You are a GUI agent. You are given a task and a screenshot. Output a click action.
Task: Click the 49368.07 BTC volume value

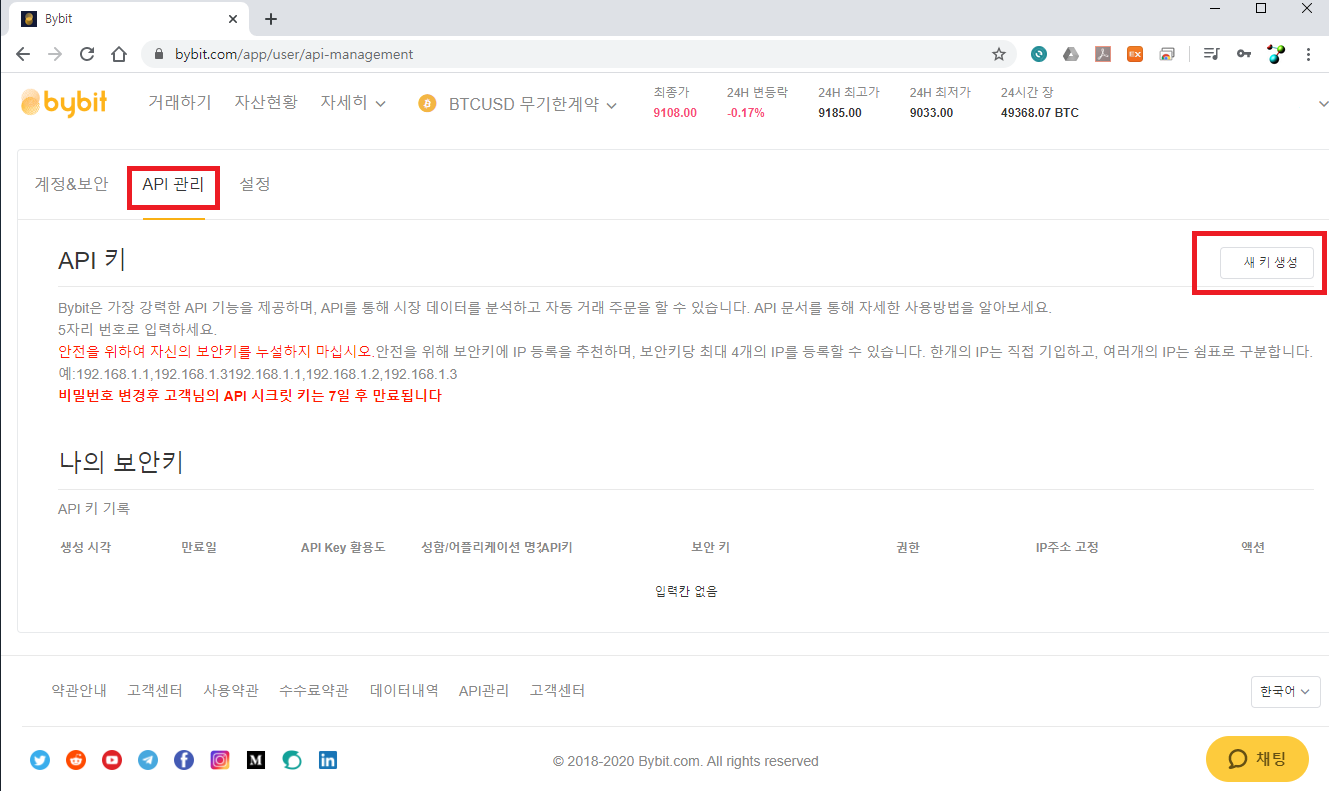[1040, 113]
